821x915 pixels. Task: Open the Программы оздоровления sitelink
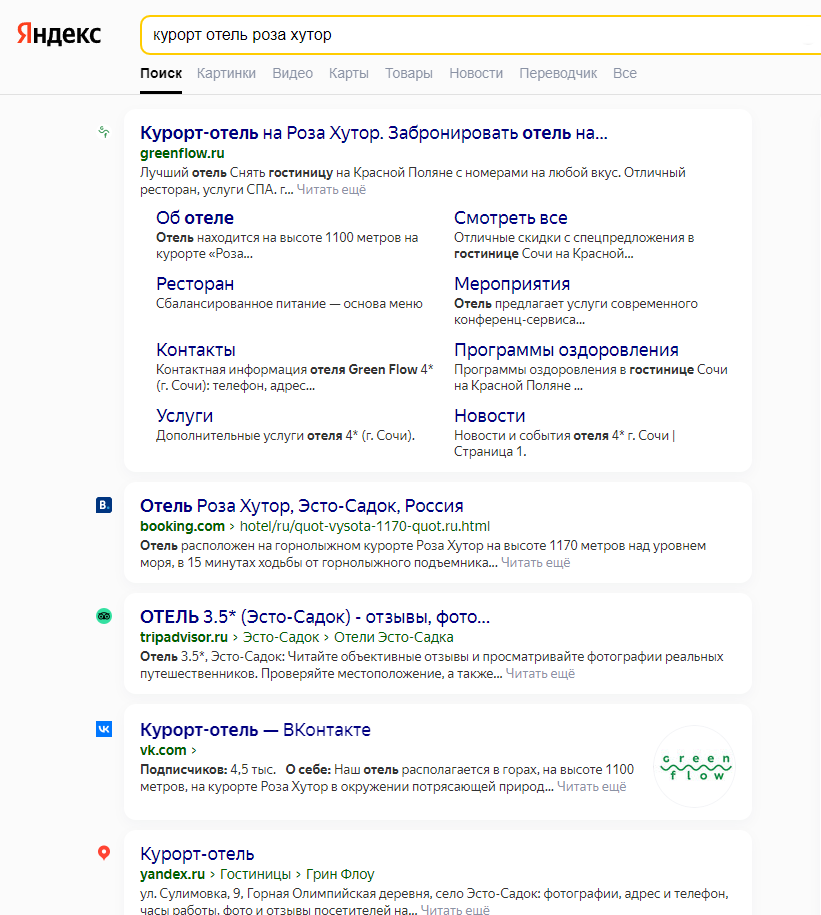coord(567,350)
